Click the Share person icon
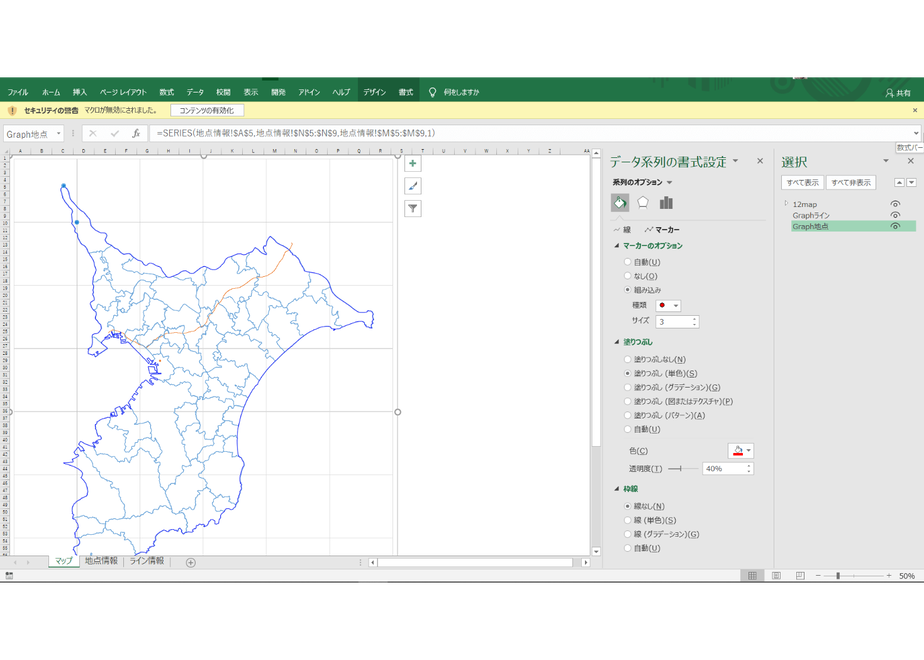The image size is (924, 660). [889, 93]
